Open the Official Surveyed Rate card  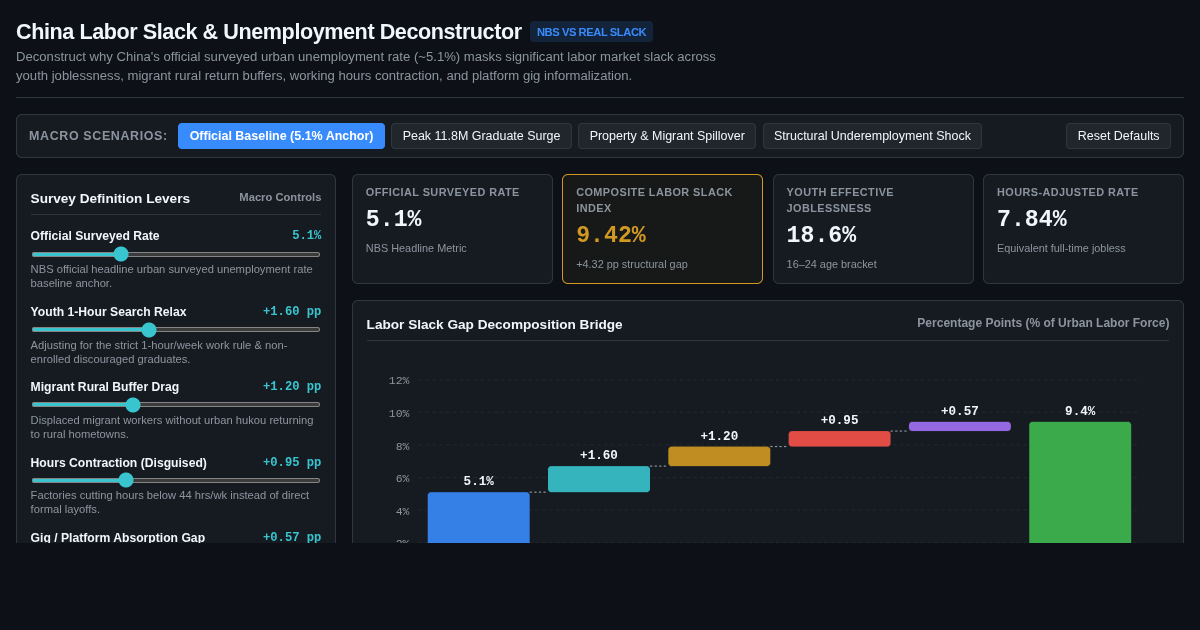(x=452, y=229)
